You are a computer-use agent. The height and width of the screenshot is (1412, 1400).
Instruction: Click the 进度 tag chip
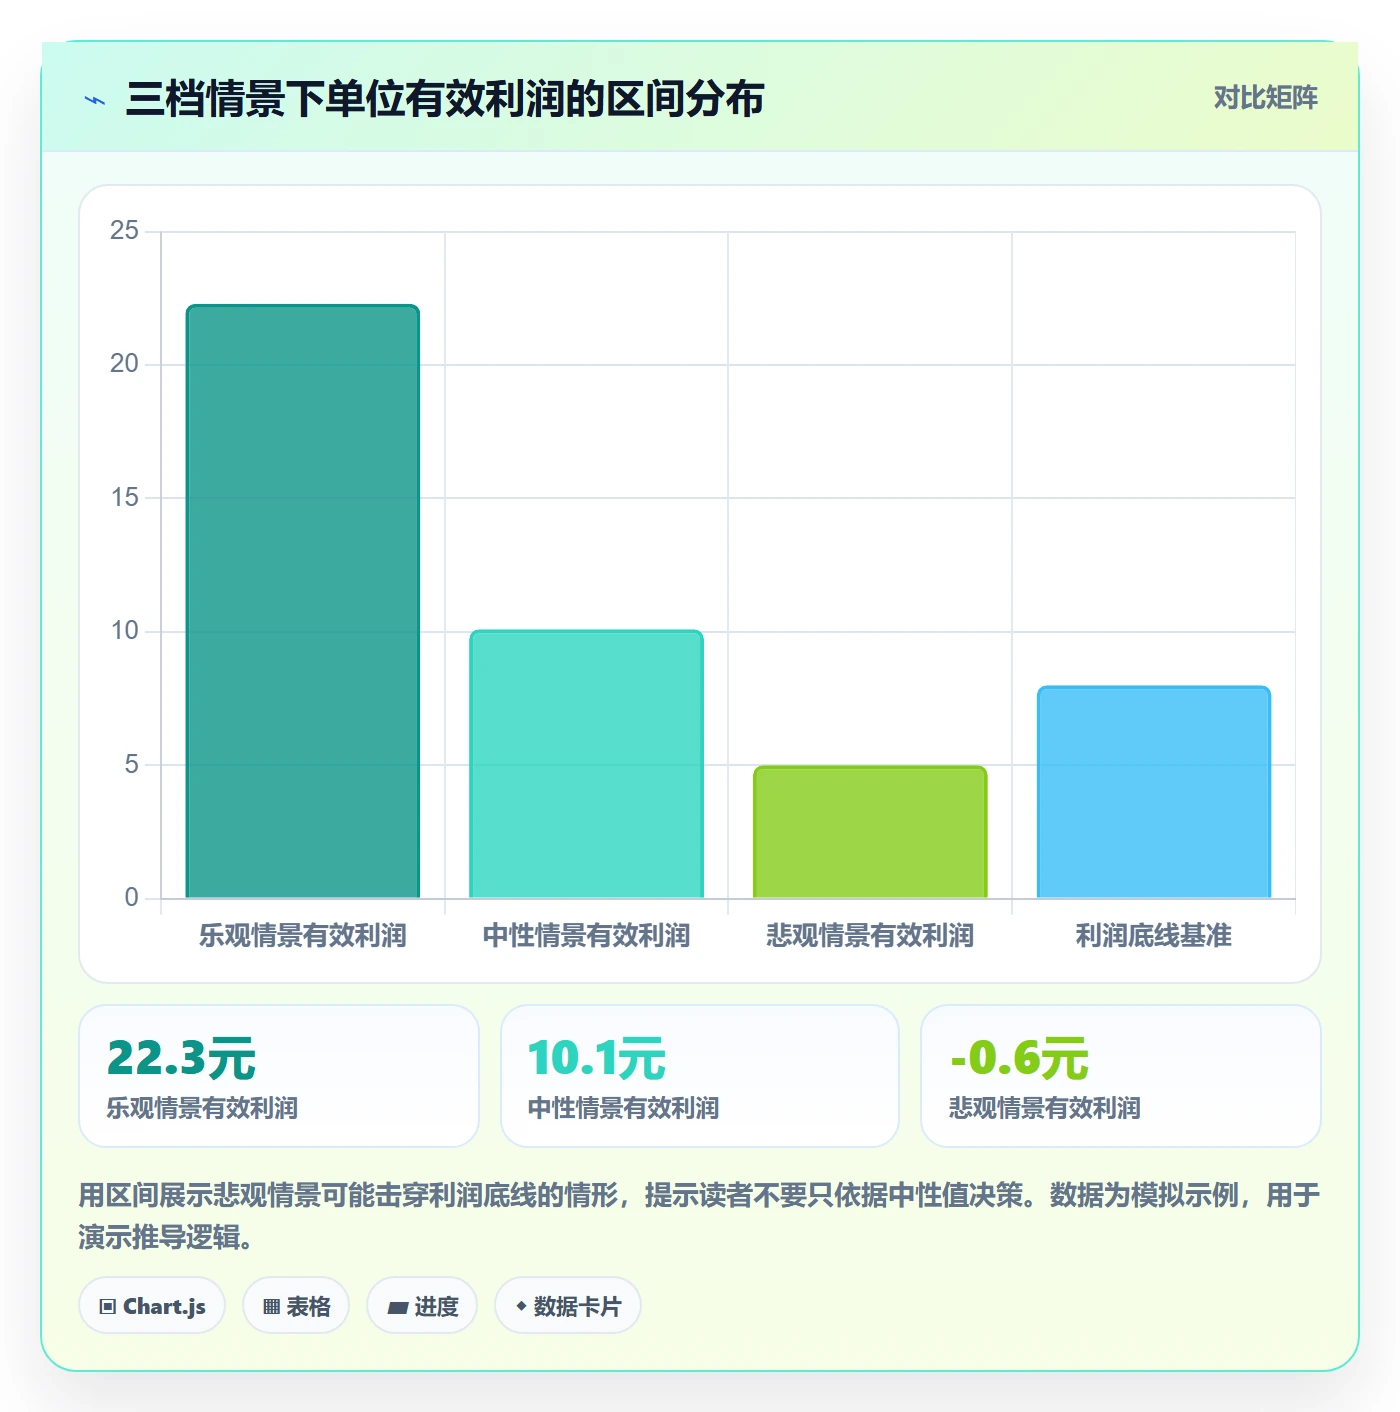tap(422, 1305)
